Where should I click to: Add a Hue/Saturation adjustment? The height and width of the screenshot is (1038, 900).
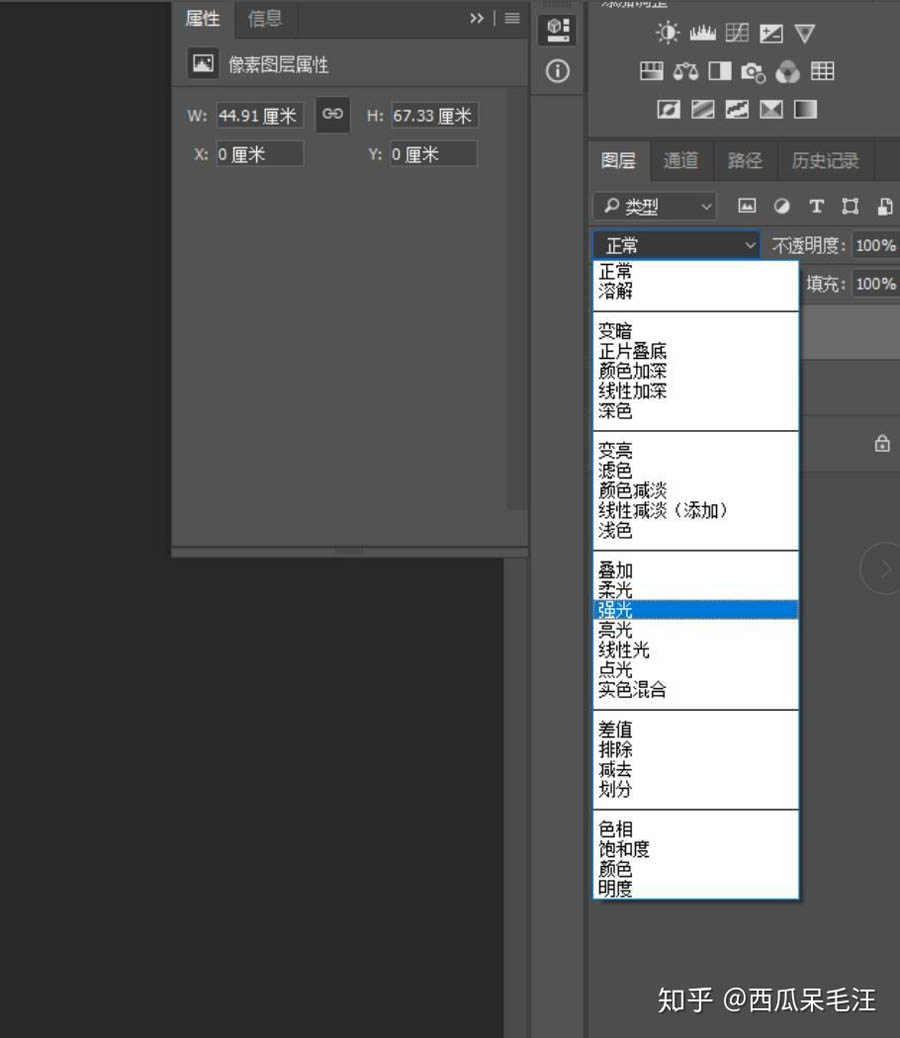coord(651,71)
